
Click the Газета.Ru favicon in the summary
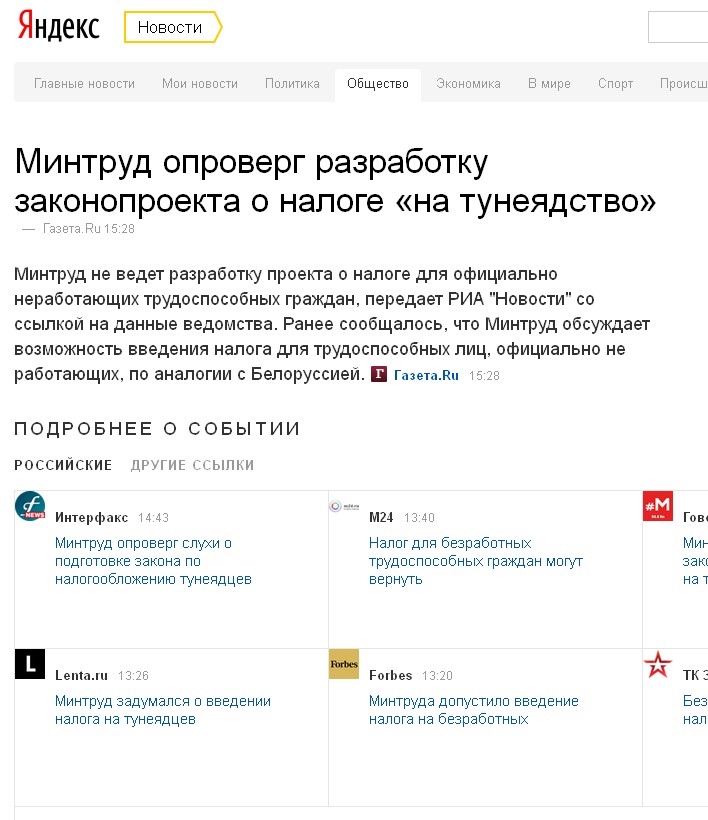[x=379, y=374]
